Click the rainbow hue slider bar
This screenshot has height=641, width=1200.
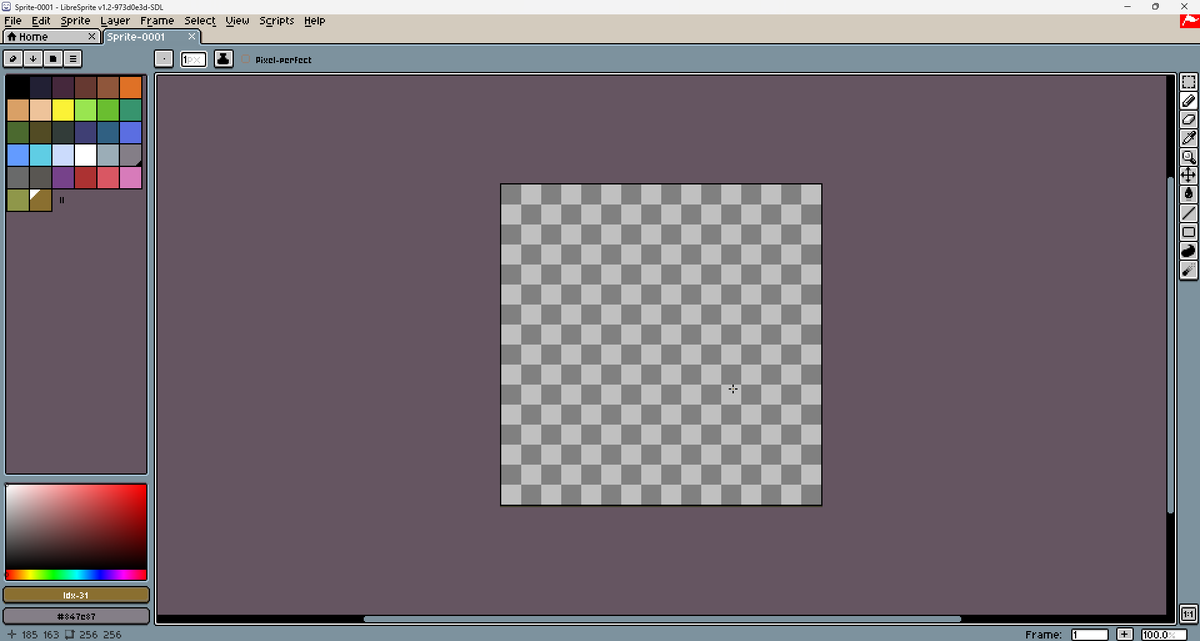coord(76,575)
